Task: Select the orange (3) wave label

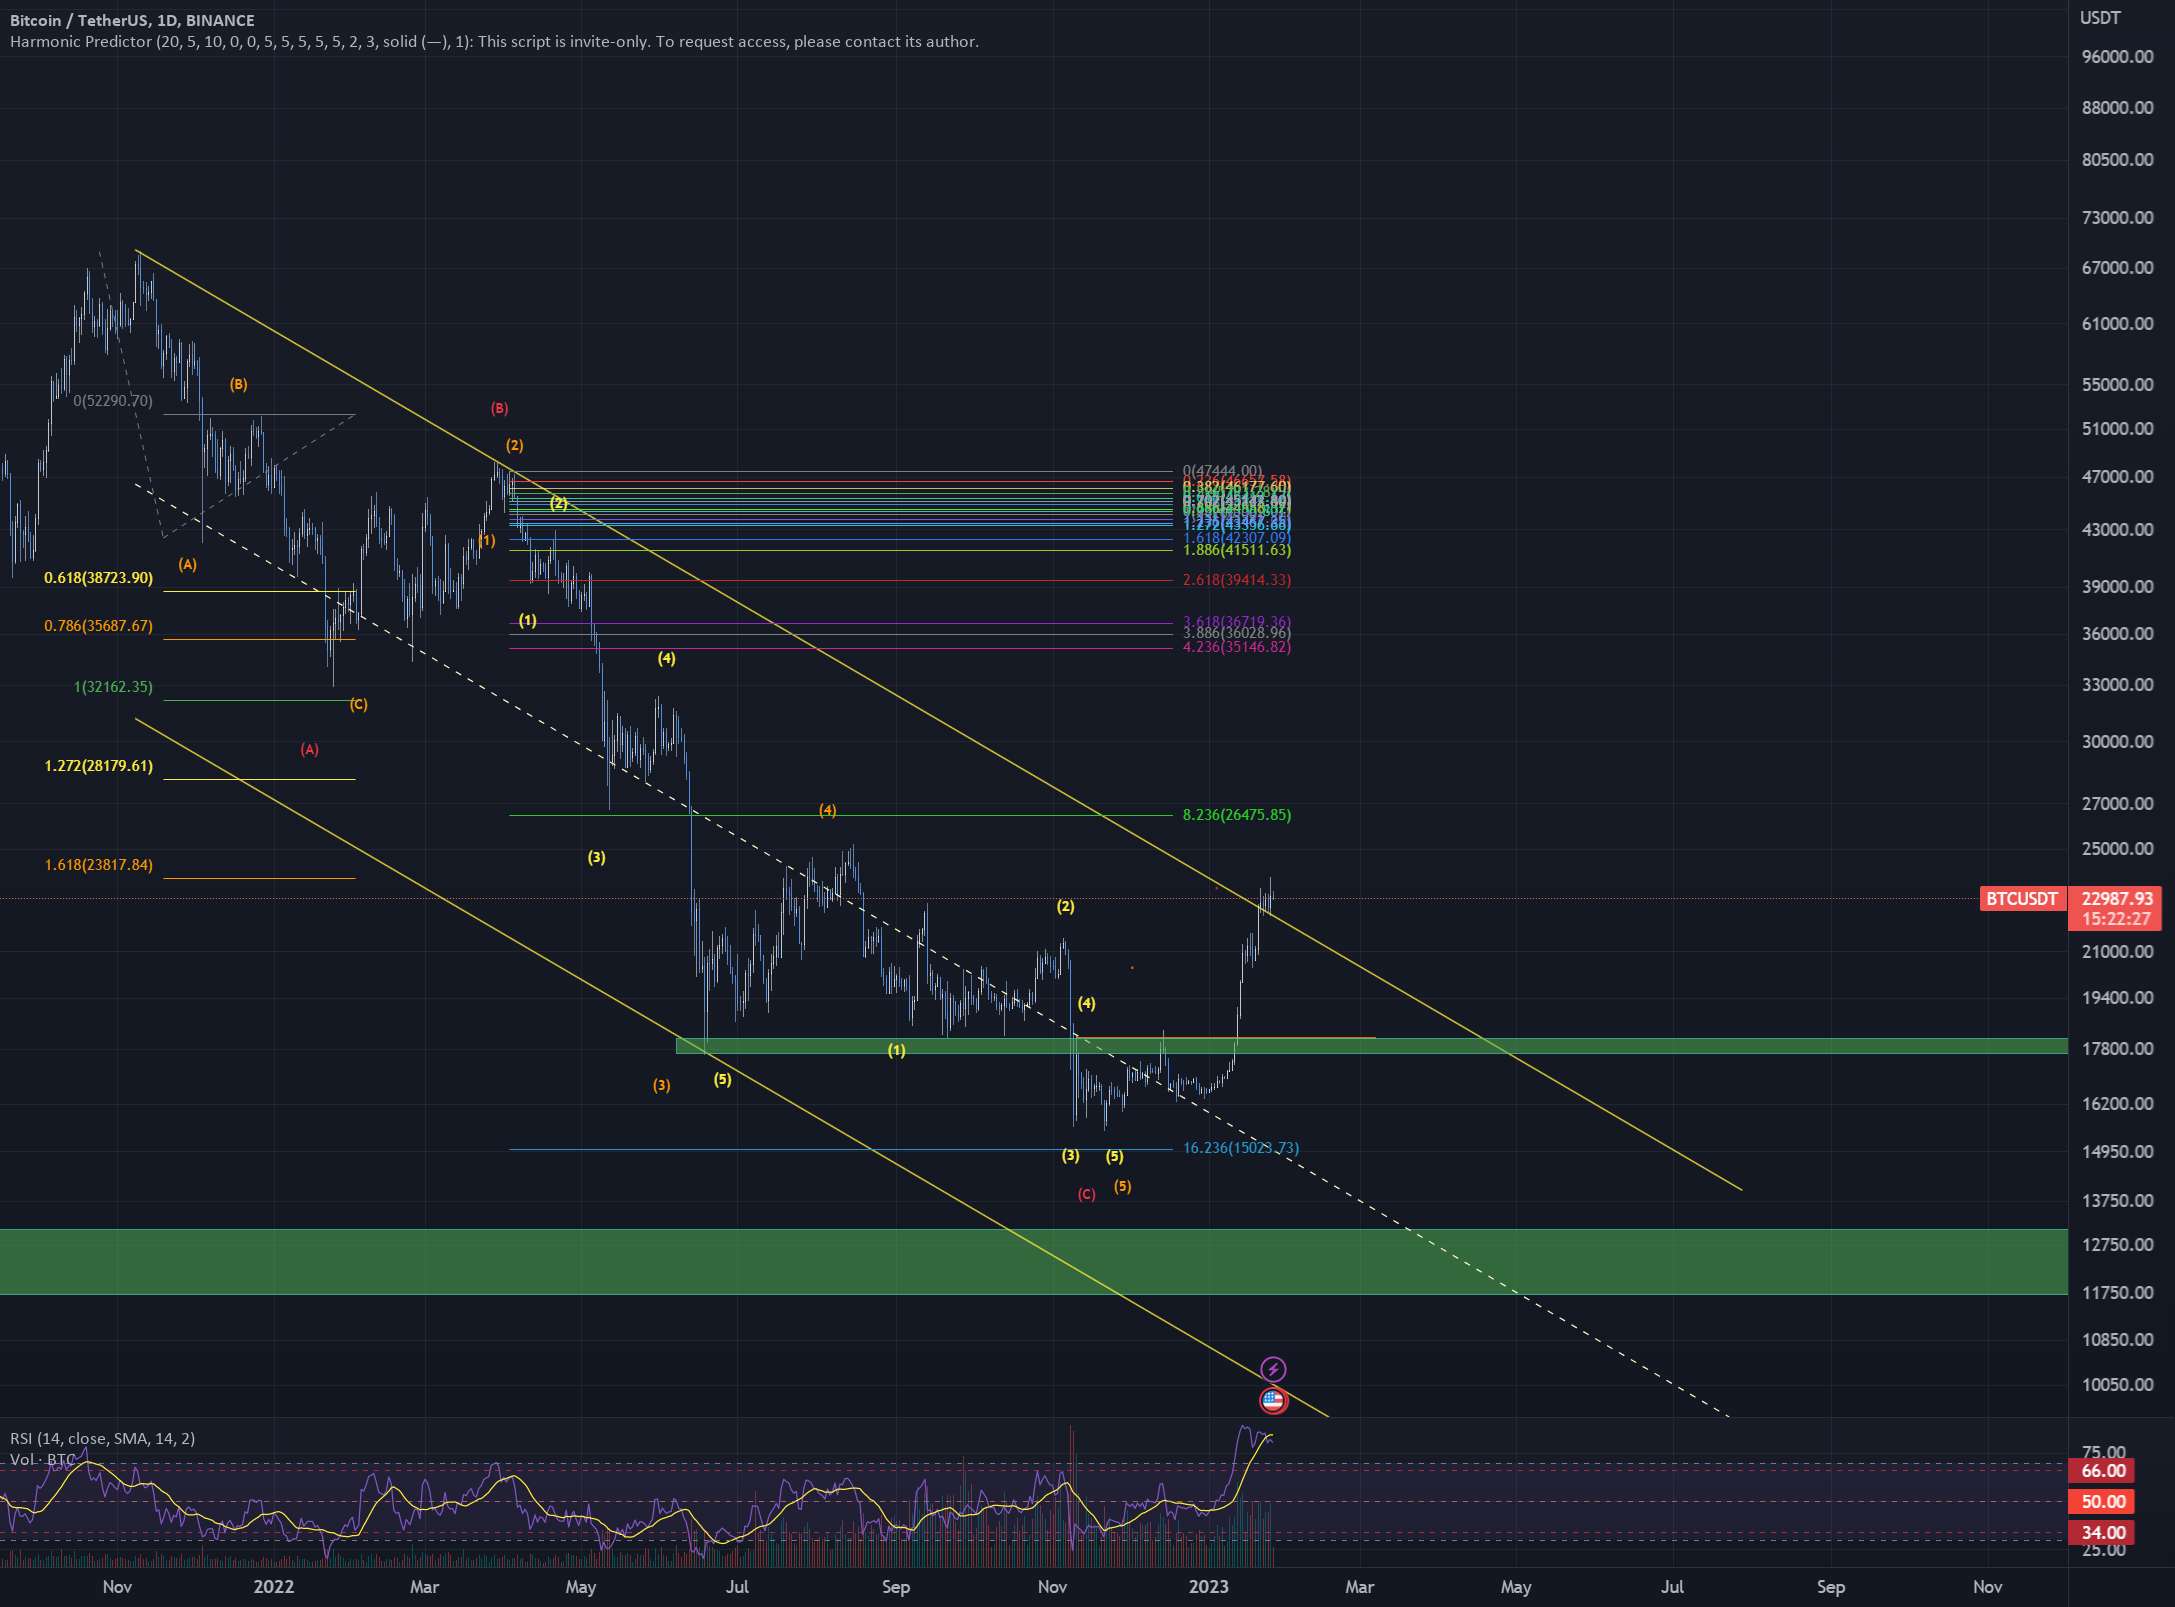Action: coord(661,1085)
